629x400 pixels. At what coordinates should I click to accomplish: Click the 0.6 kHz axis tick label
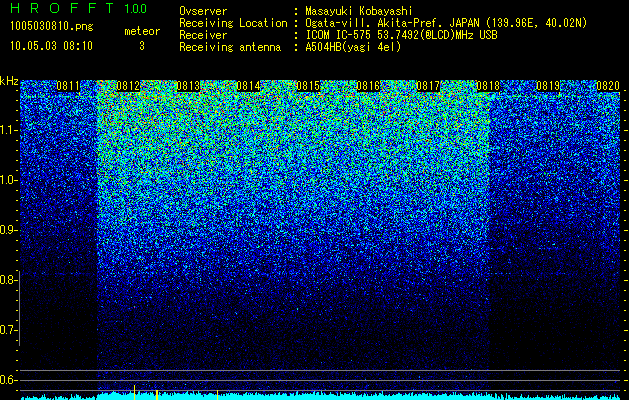pos(8,380)
